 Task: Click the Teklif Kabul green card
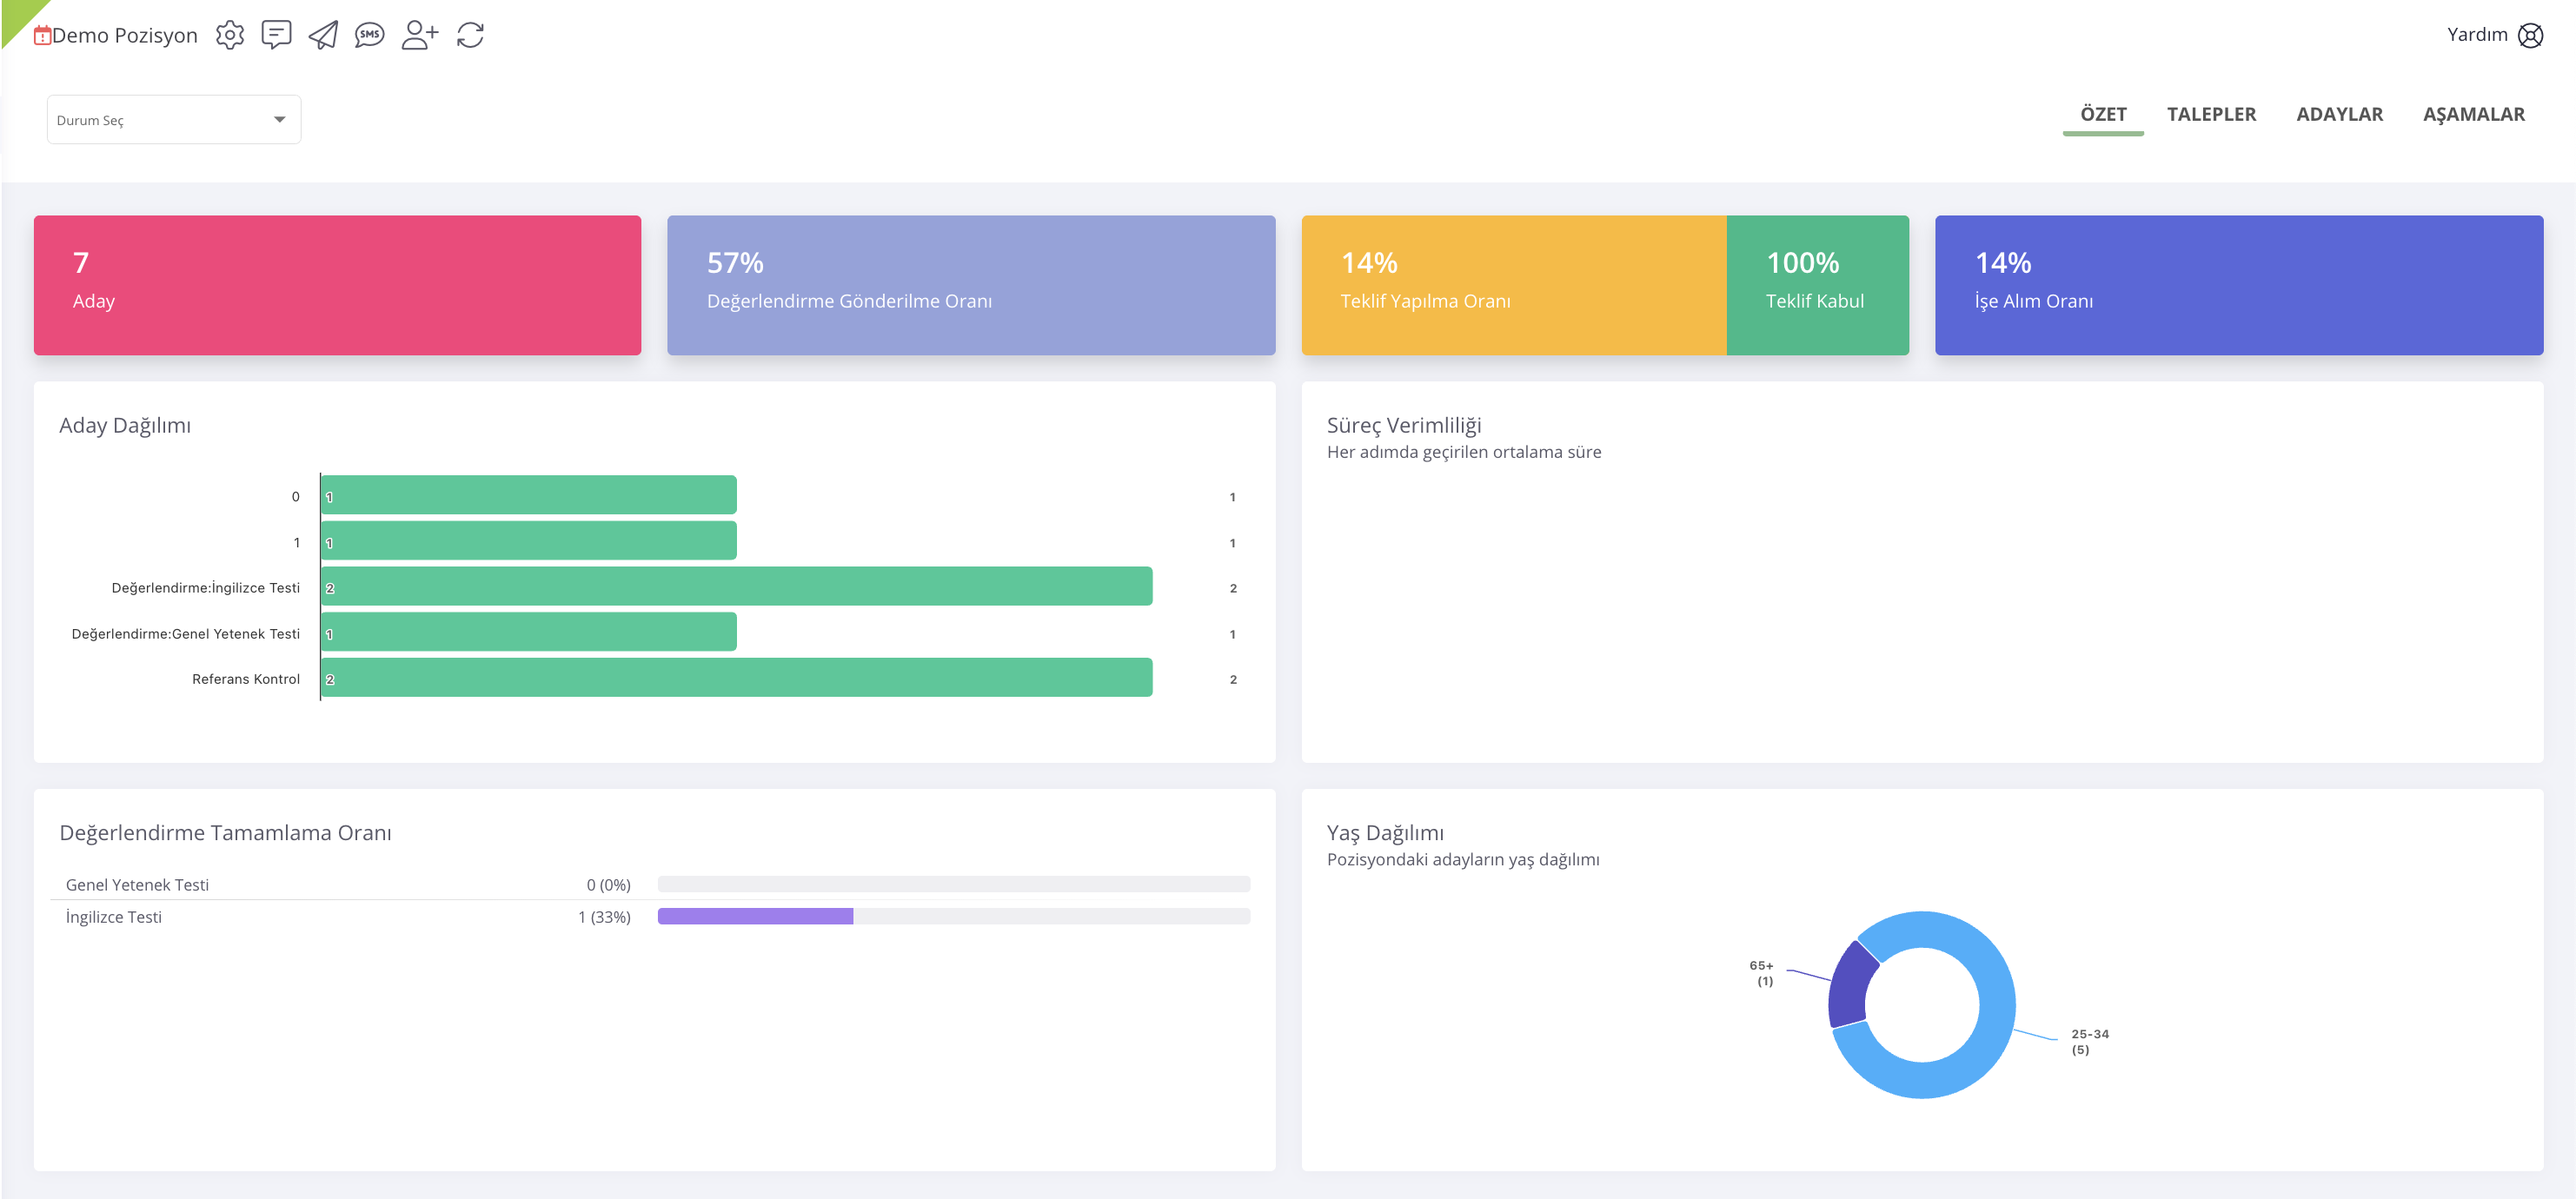(1816, 285)
